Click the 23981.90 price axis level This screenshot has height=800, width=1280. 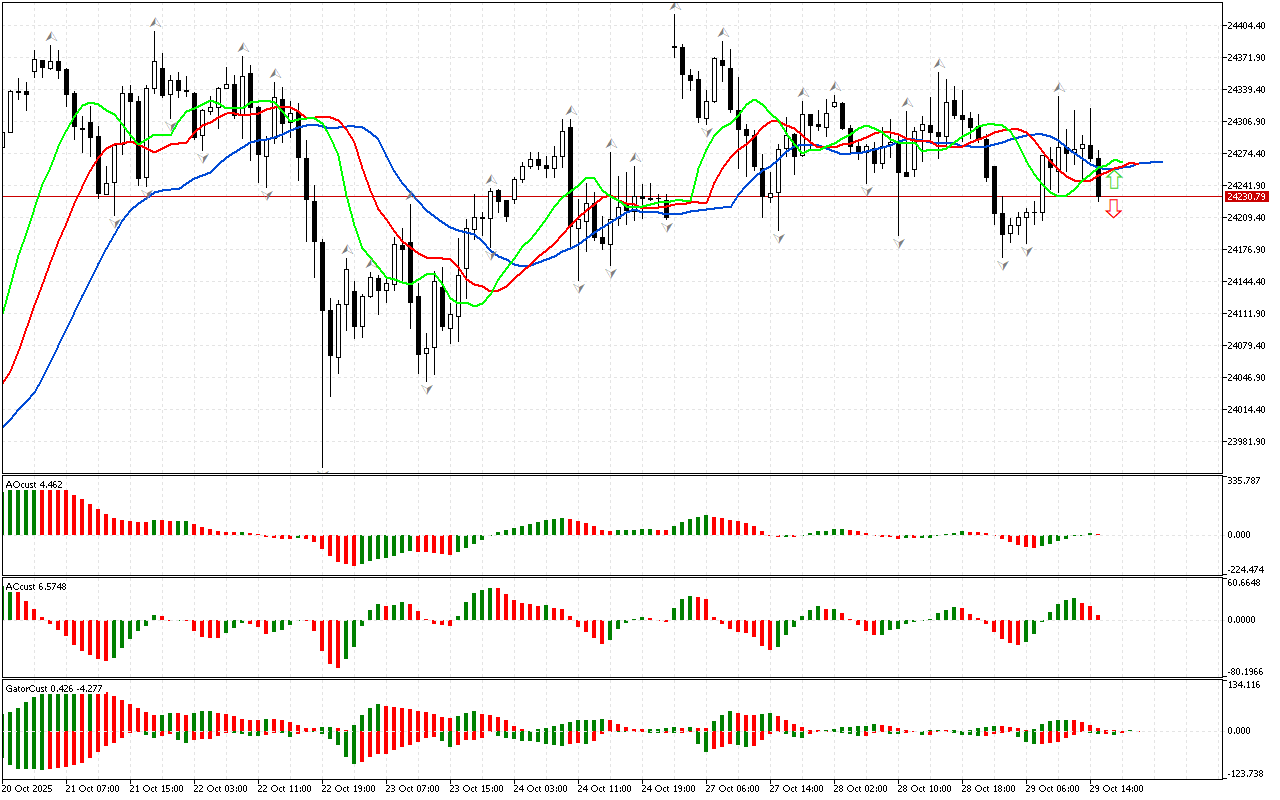1246,442
